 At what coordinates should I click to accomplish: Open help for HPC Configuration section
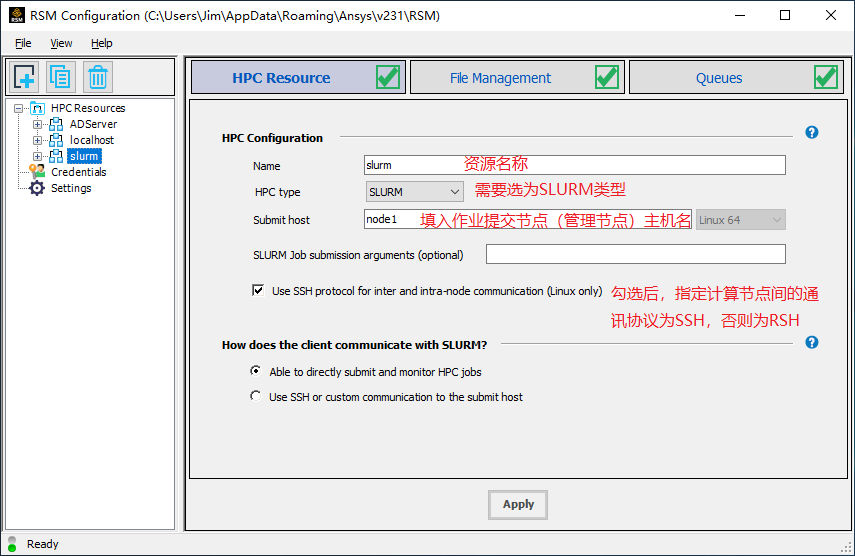point(811,132)
